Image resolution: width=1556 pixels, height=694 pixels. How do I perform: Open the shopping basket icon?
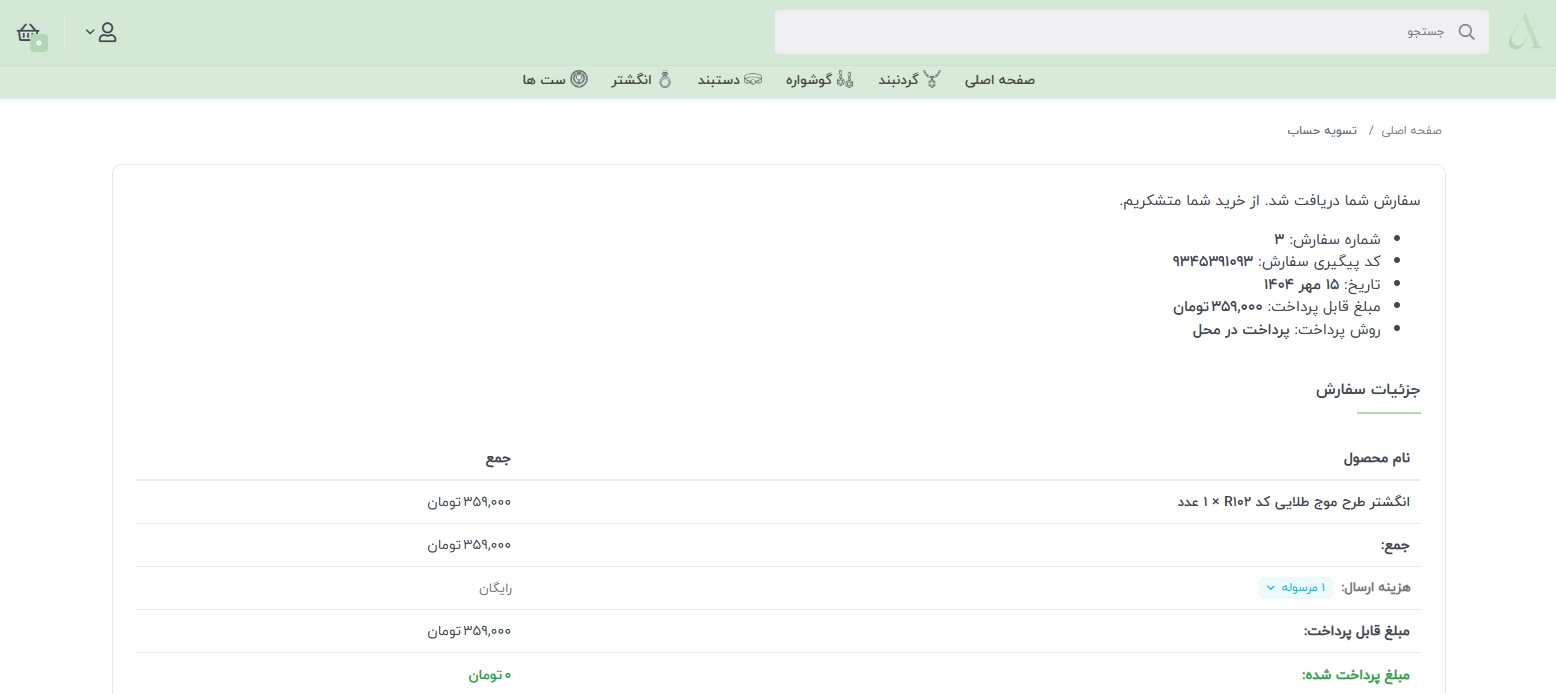click(x=27, y=32)
